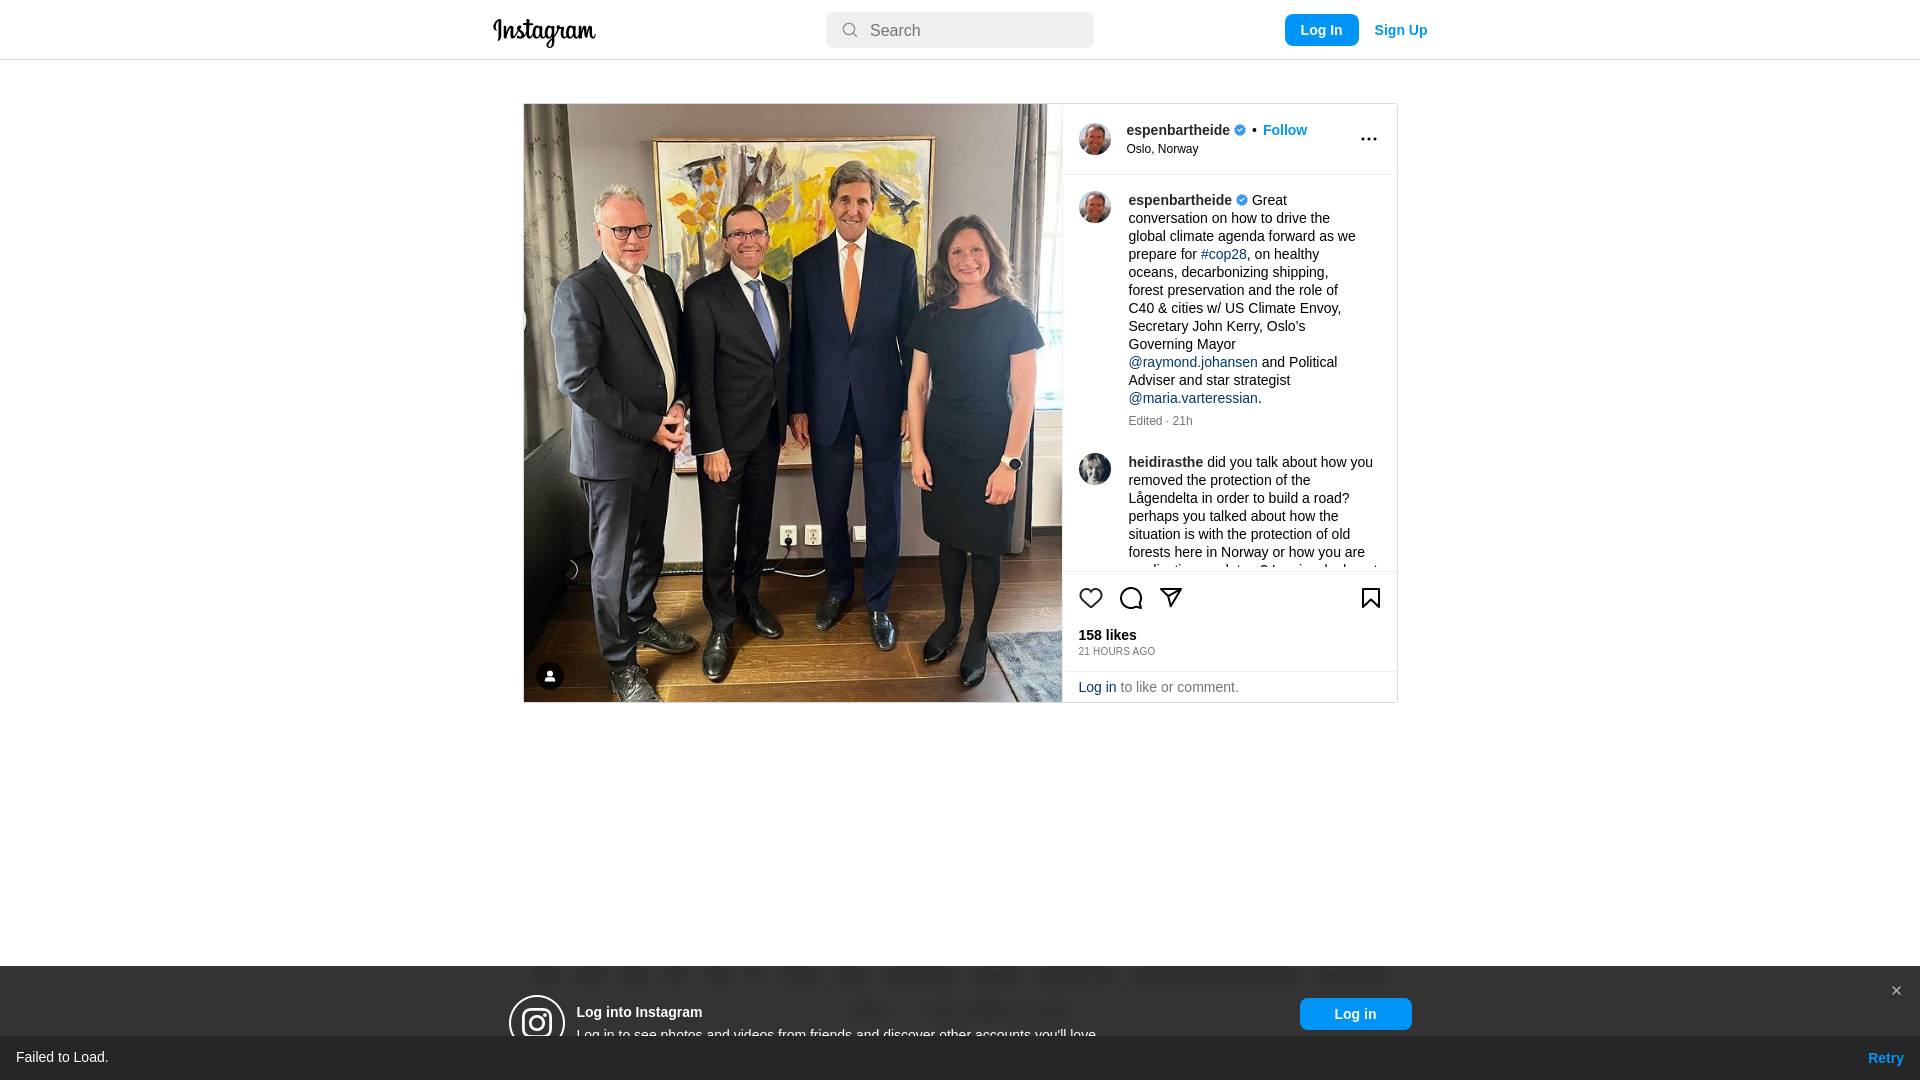Click the Log In button in header

tap(1321, 30)
